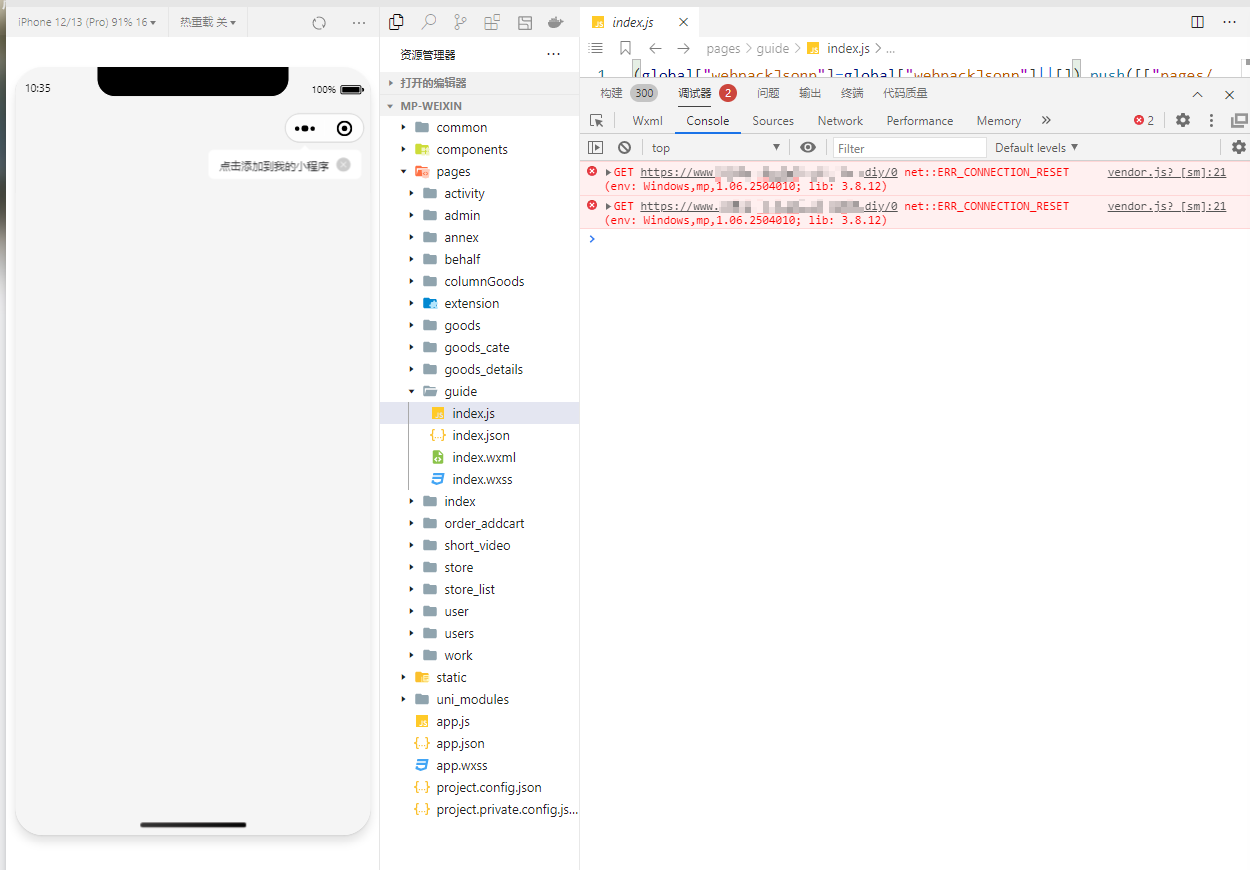
Task: Open 资源管理器 more actions ellipsis
Action: click(553, 54)
